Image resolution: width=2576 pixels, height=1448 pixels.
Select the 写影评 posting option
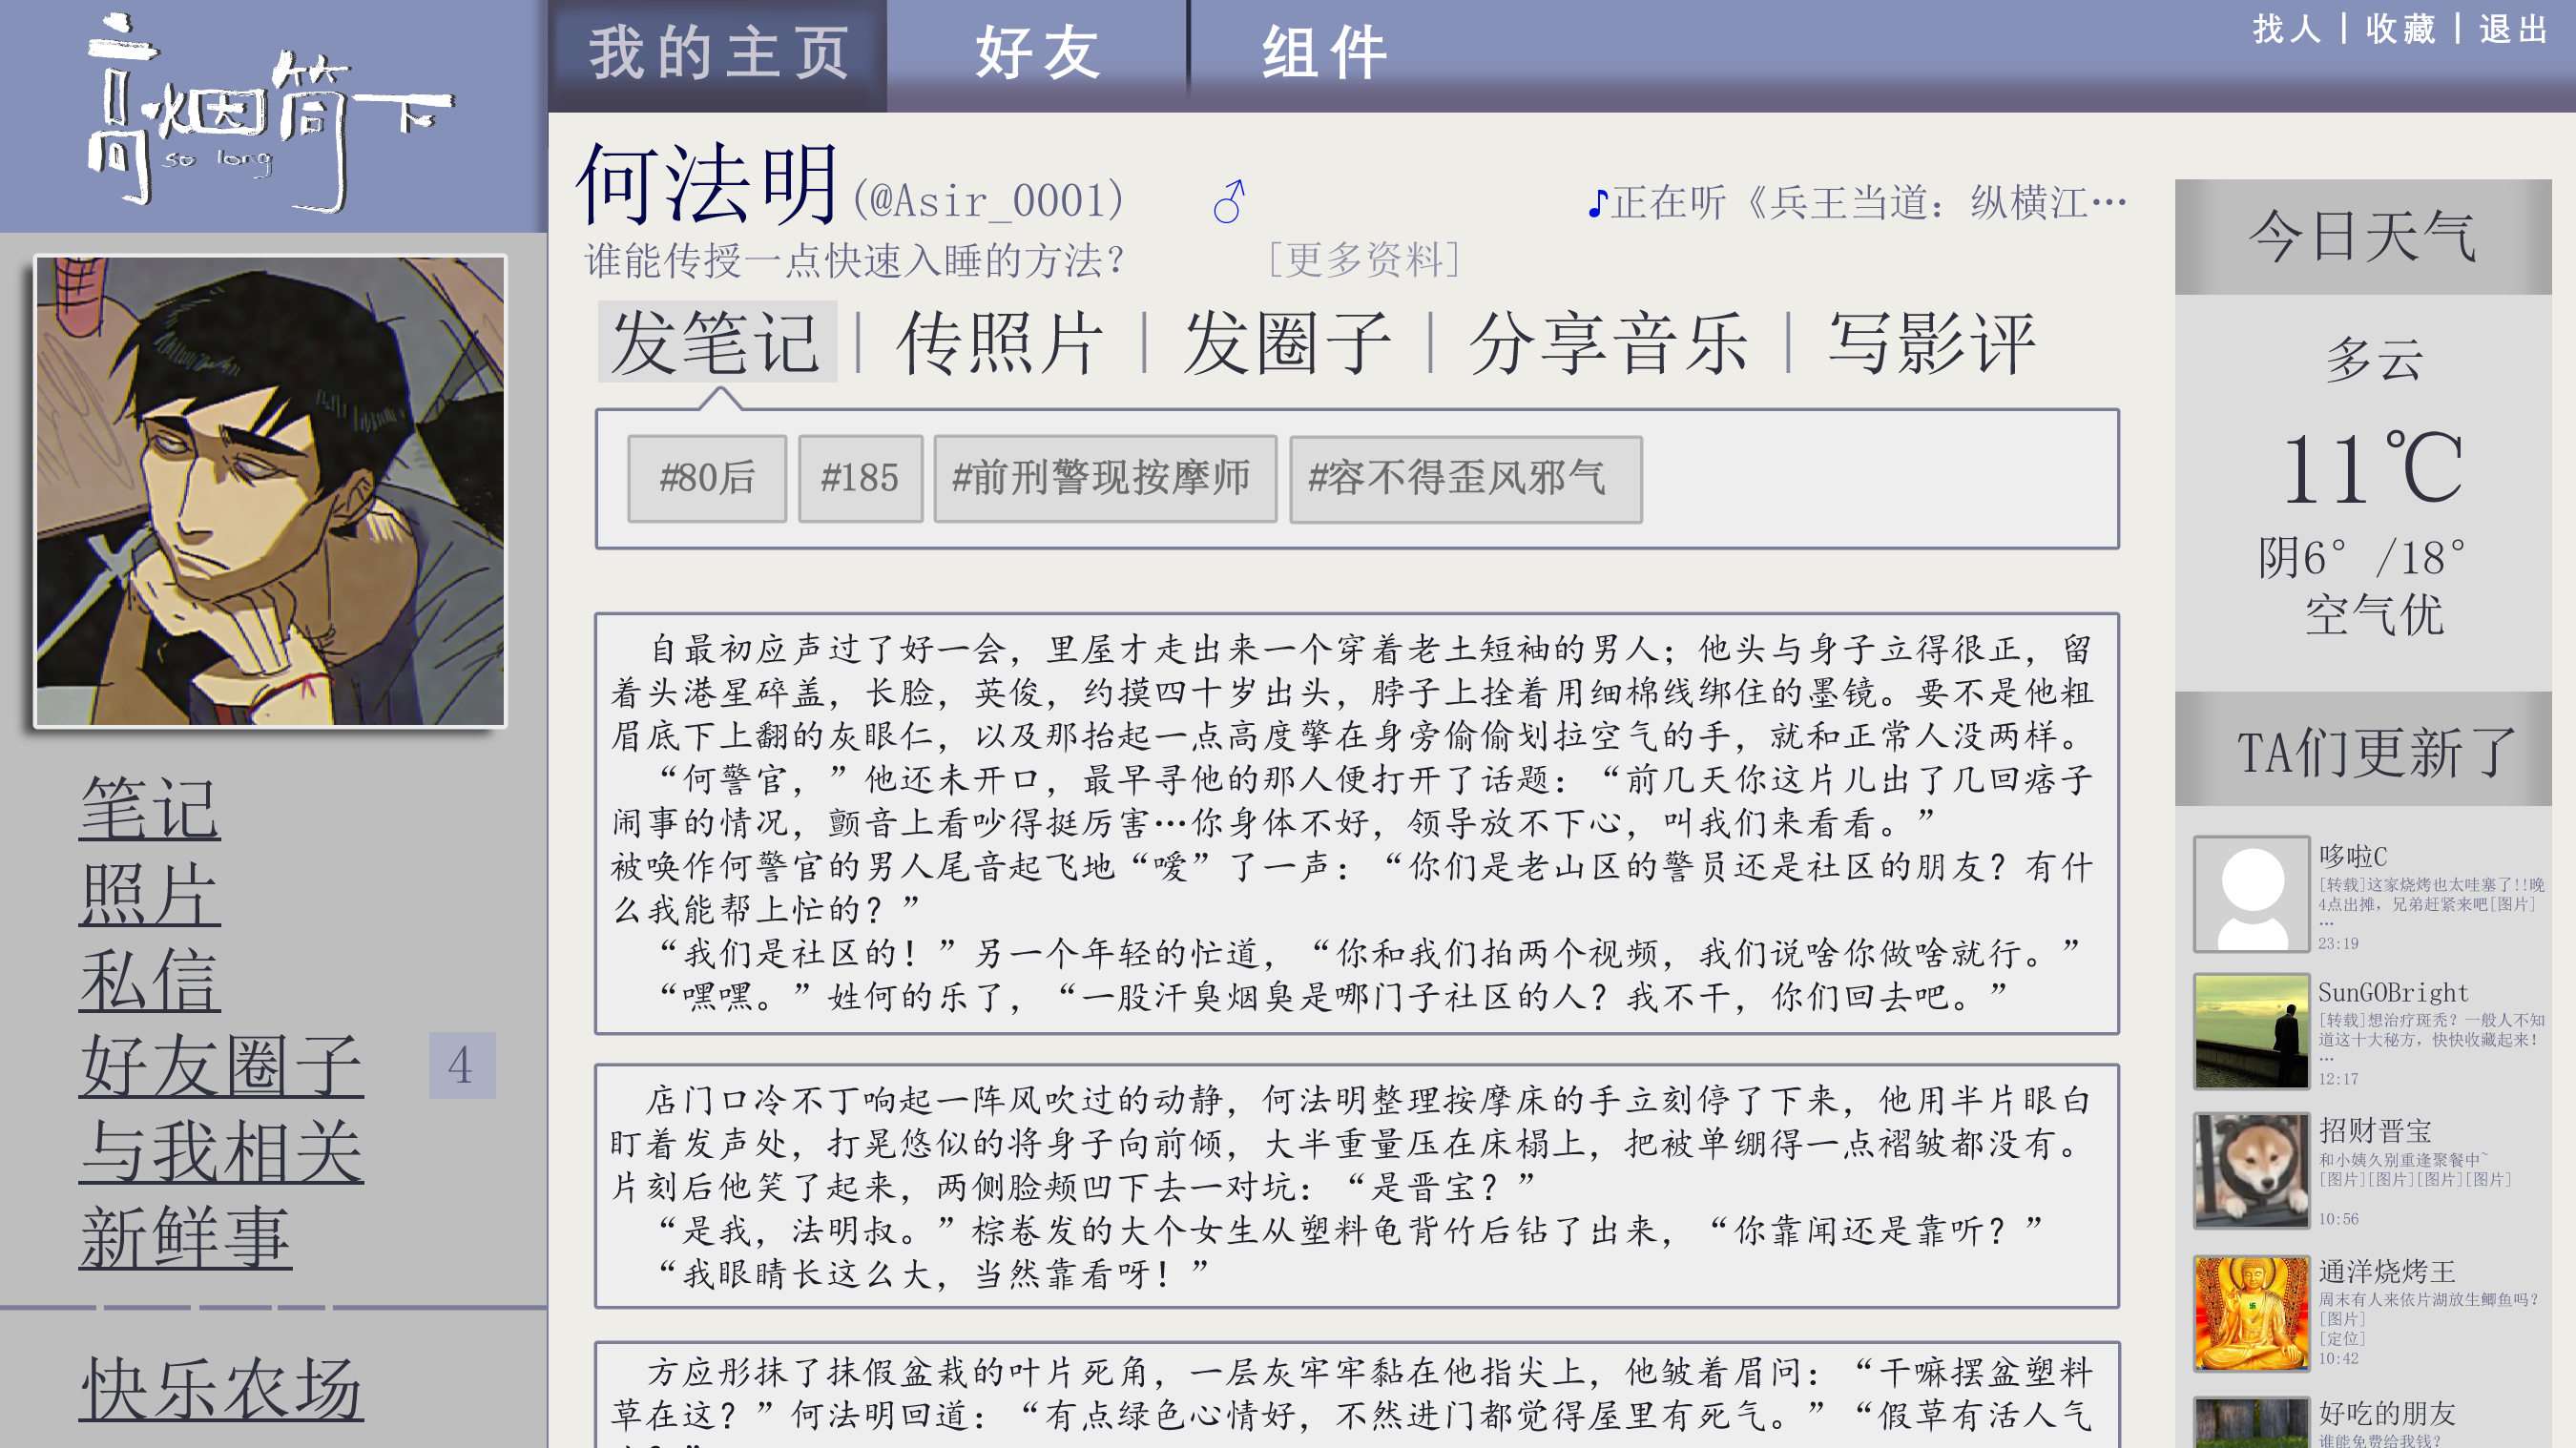1931,343
